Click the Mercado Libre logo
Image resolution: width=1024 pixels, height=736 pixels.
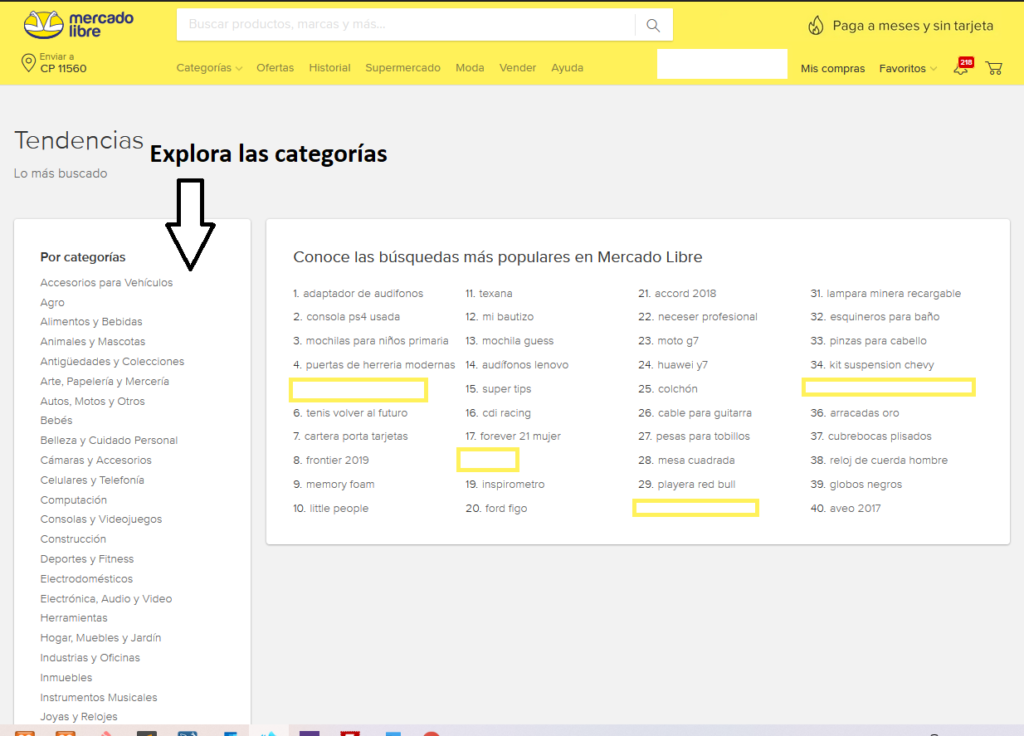78,24
